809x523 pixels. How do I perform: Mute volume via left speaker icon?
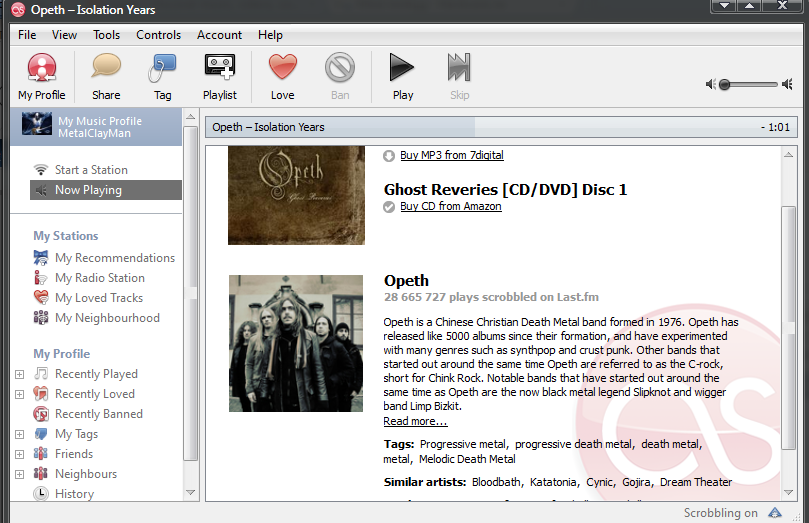710,84
